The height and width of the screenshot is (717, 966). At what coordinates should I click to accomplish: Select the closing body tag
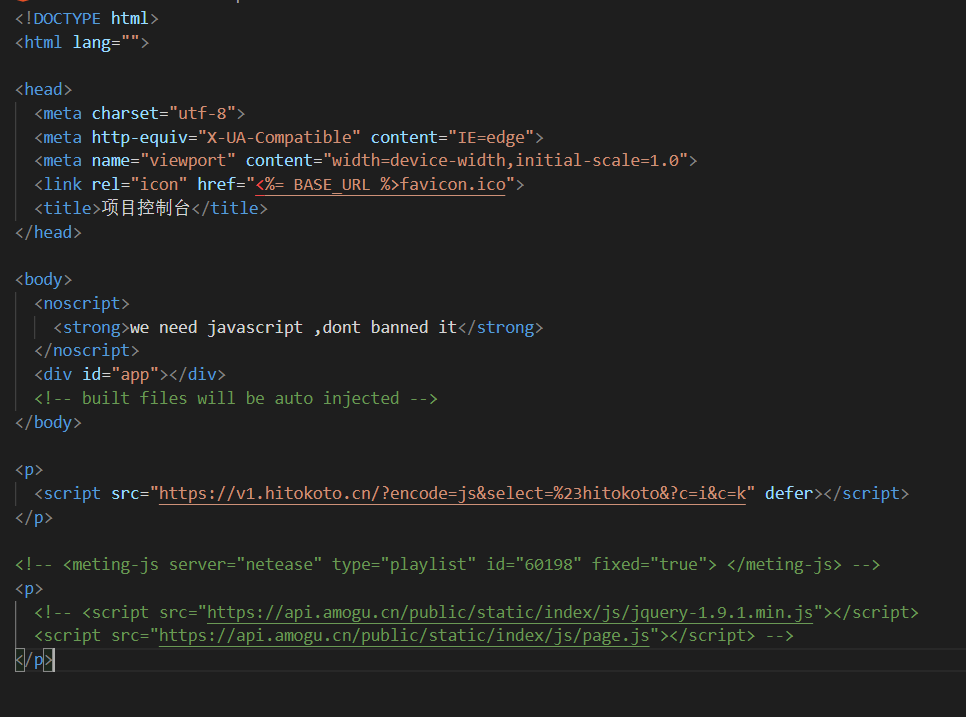coord(48,421)
